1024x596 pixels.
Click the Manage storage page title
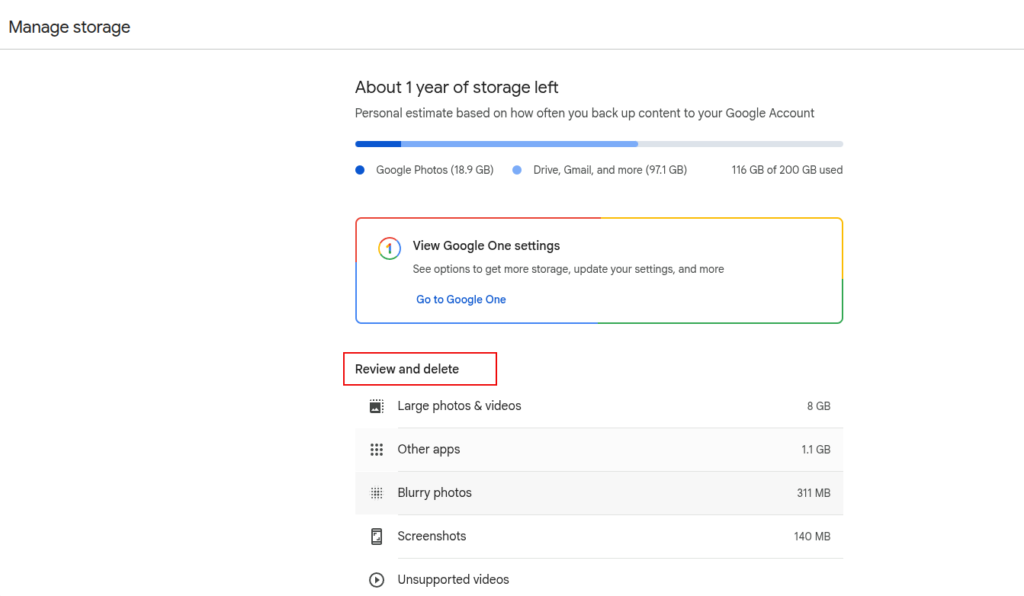(x=69, y=27)
